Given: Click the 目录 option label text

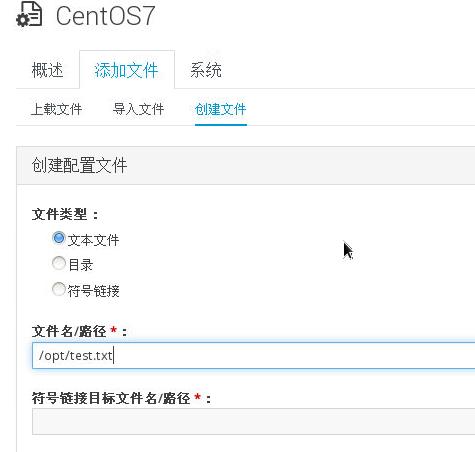Looking at the screenshot, I should coord(81,265).
